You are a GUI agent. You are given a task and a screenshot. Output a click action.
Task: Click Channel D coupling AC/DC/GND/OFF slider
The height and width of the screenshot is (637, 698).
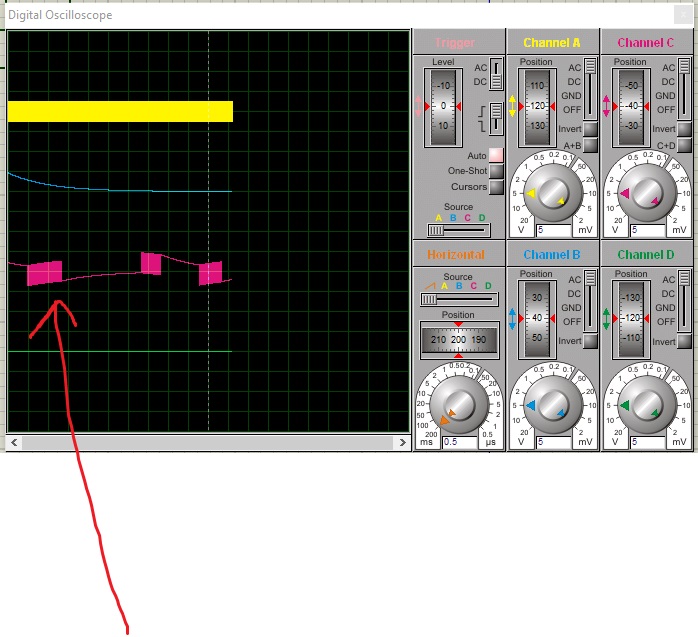[x=684, y=300]
